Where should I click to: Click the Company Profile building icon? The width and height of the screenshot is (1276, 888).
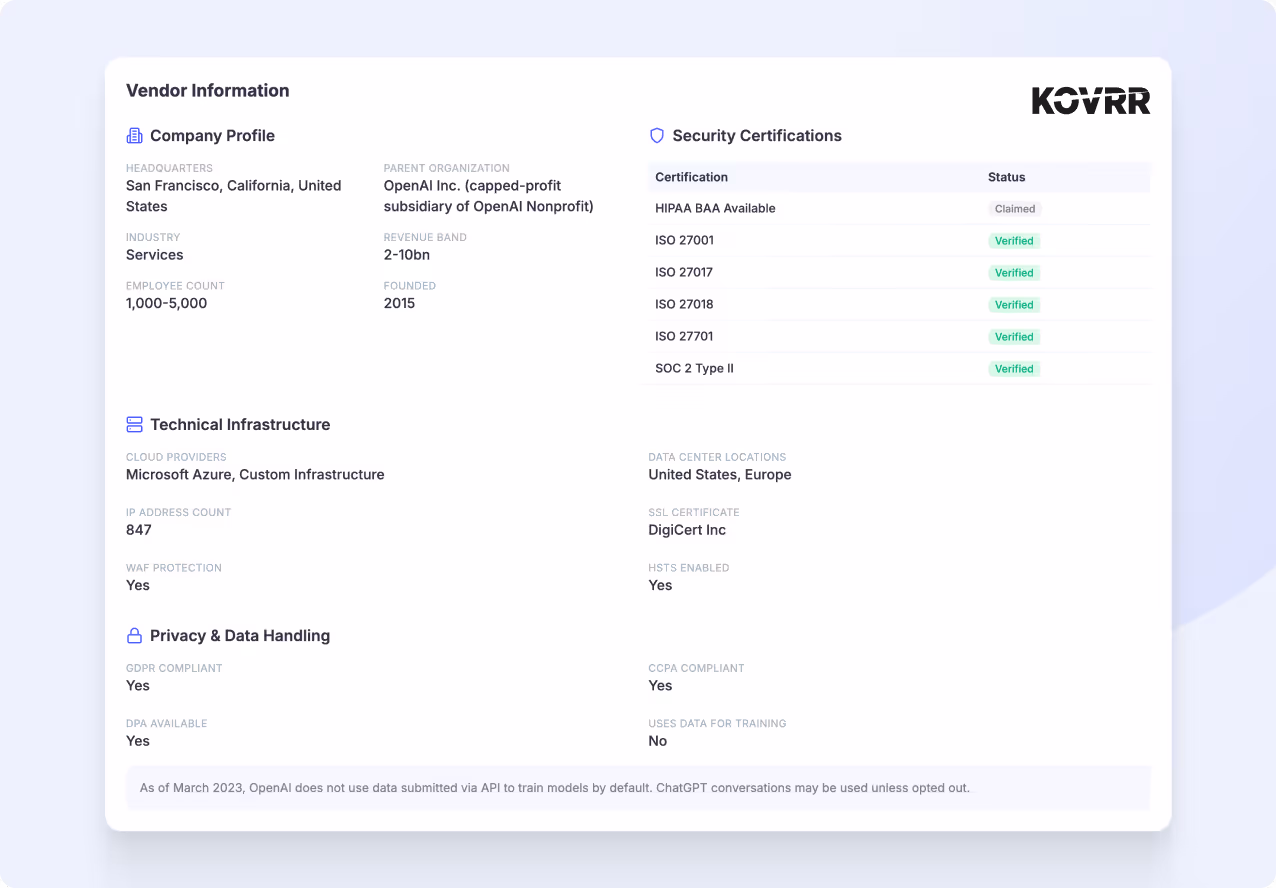click(x=134, y=135)
